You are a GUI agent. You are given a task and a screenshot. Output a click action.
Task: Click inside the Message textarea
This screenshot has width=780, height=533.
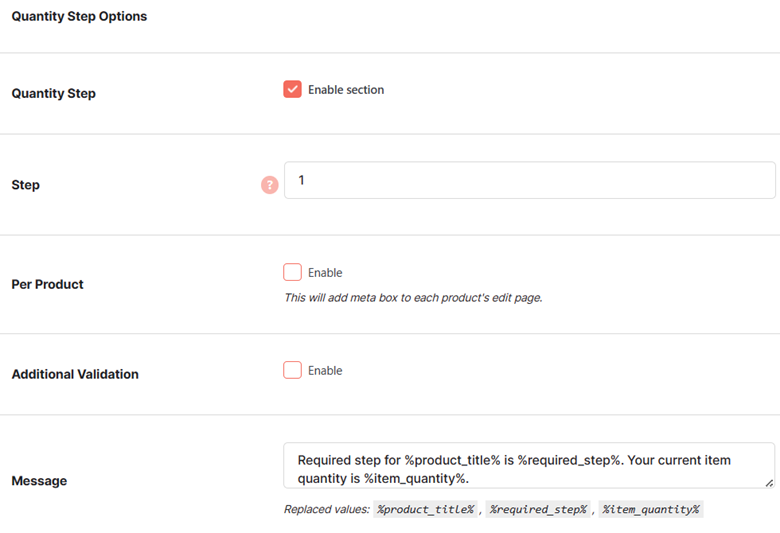click(529, 466)
